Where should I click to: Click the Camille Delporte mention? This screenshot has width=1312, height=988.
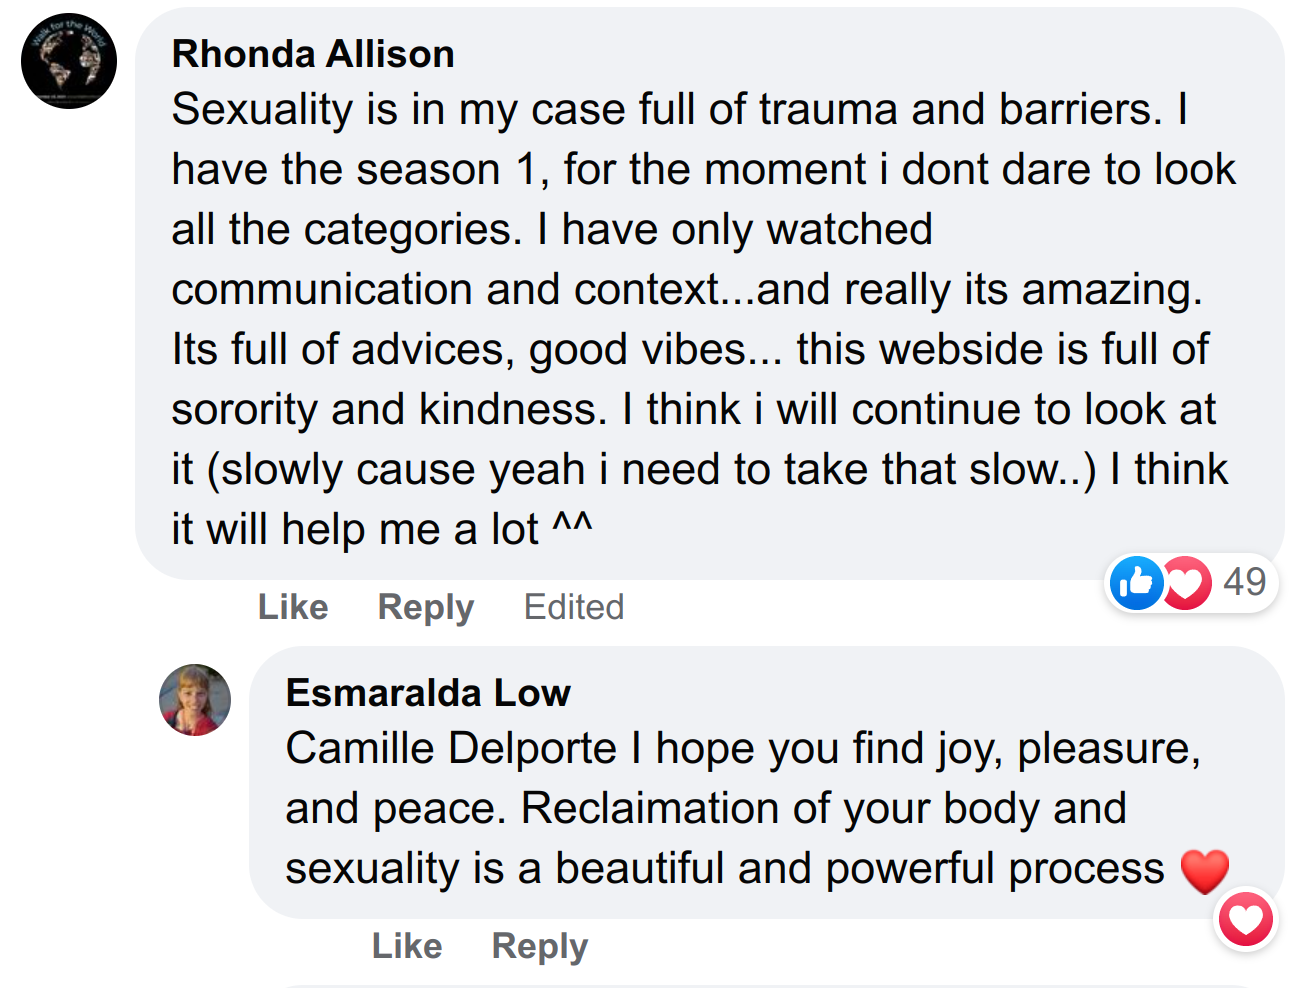[x=451, y=748]
